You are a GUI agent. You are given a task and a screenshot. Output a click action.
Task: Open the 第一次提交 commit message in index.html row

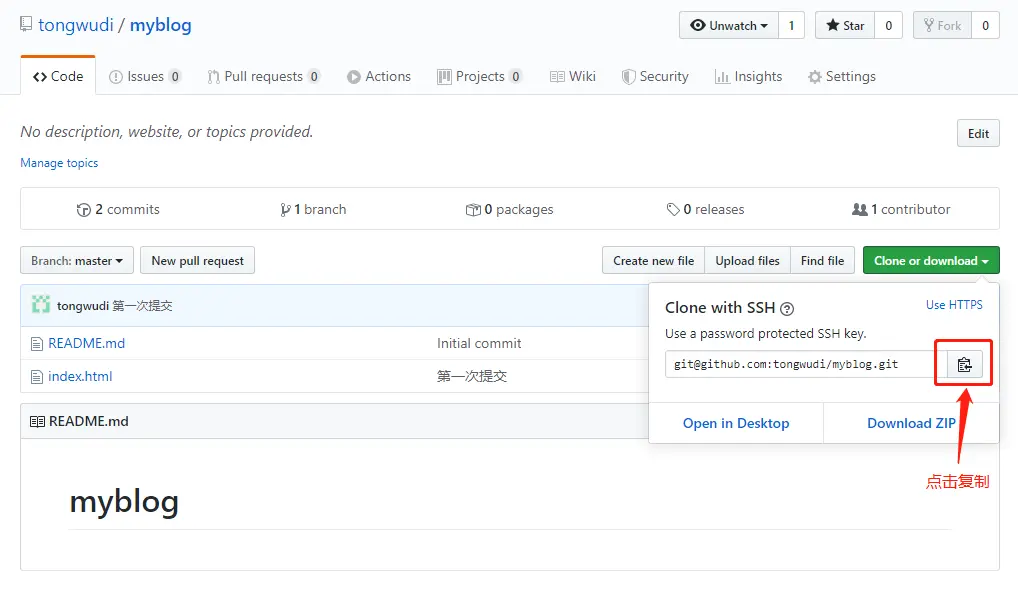472,377
